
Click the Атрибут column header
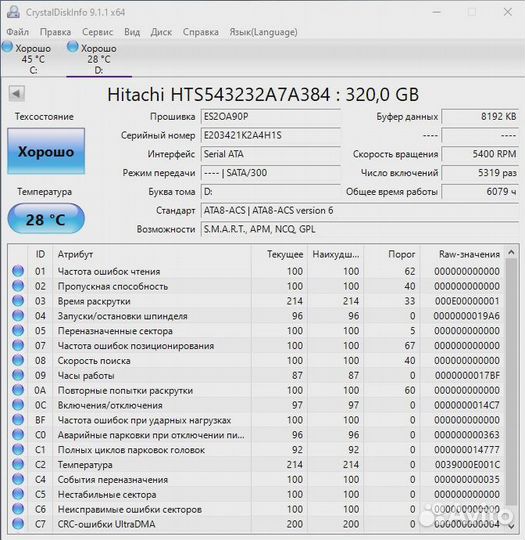point(152,254)
